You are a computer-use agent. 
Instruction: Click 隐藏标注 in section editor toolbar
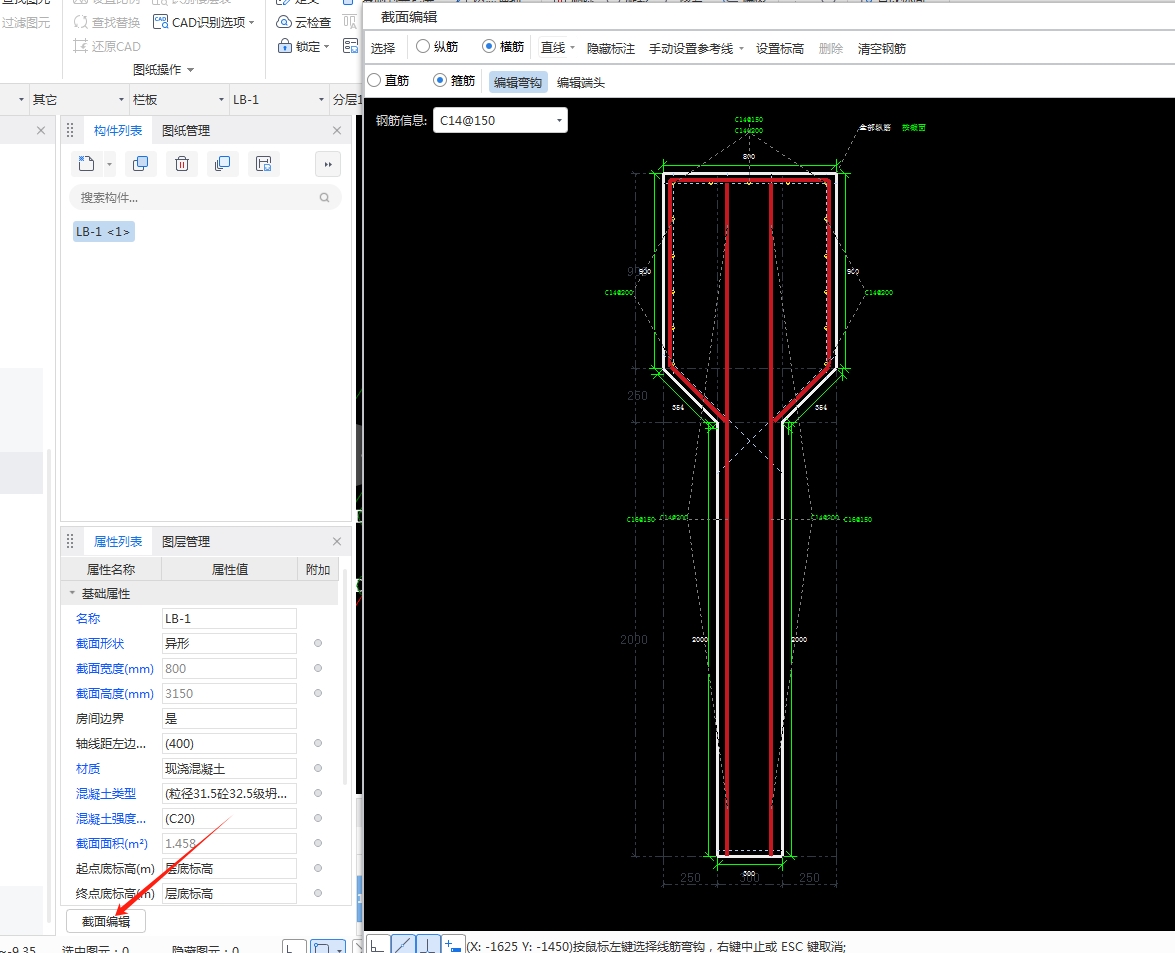(611, 49)
